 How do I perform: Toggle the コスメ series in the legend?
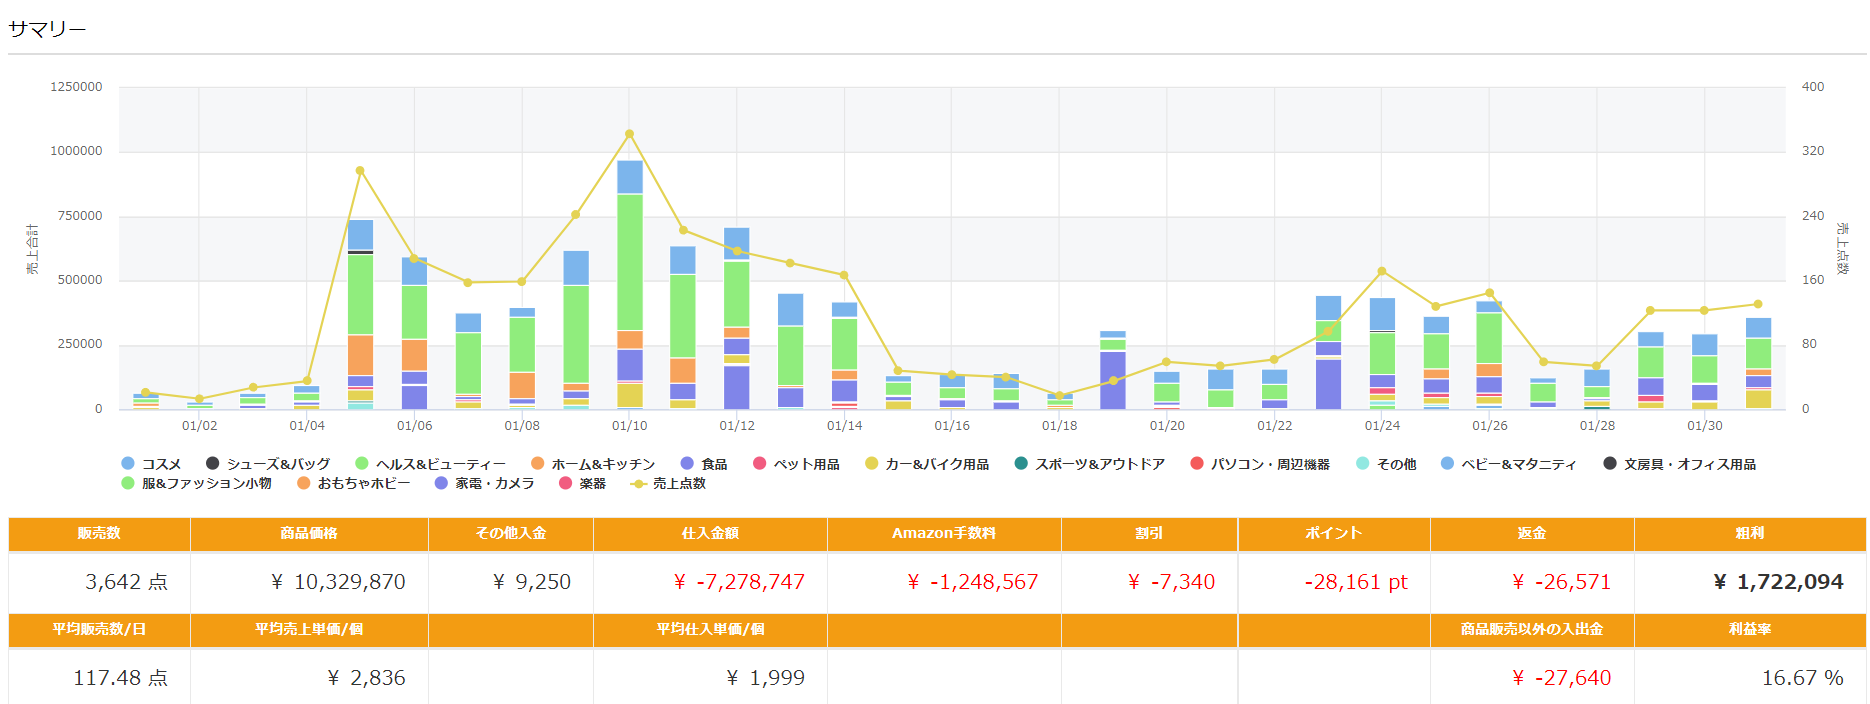tap(152, 464)
